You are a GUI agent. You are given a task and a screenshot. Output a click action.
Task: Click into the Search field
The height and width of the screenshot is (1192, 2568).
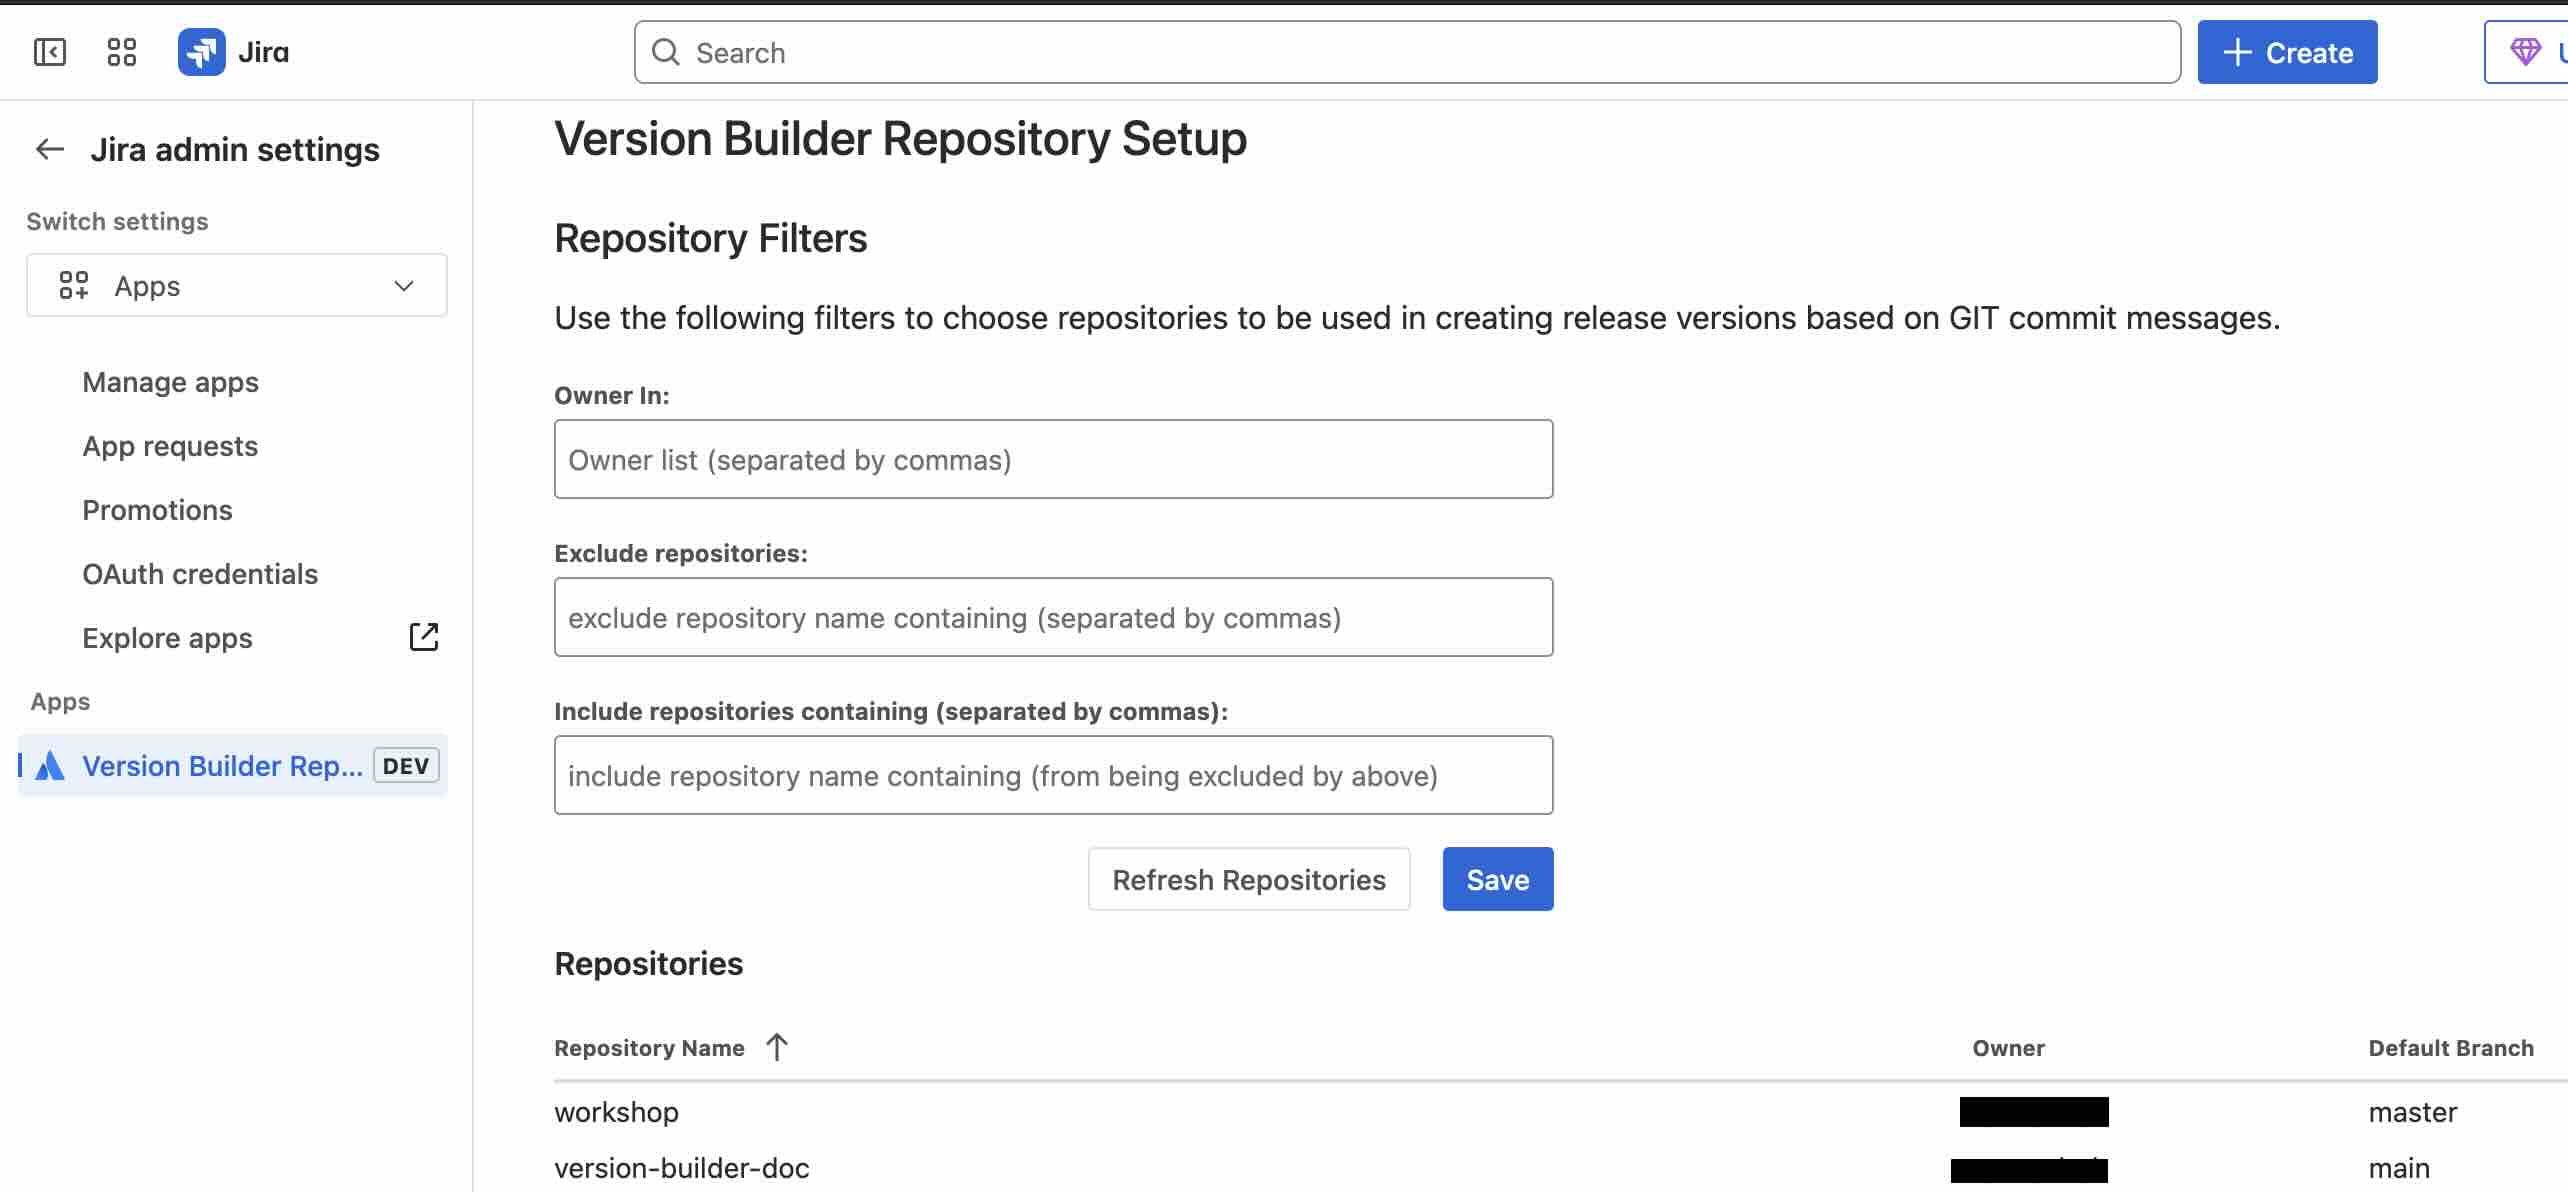(x=1407, y=52)
